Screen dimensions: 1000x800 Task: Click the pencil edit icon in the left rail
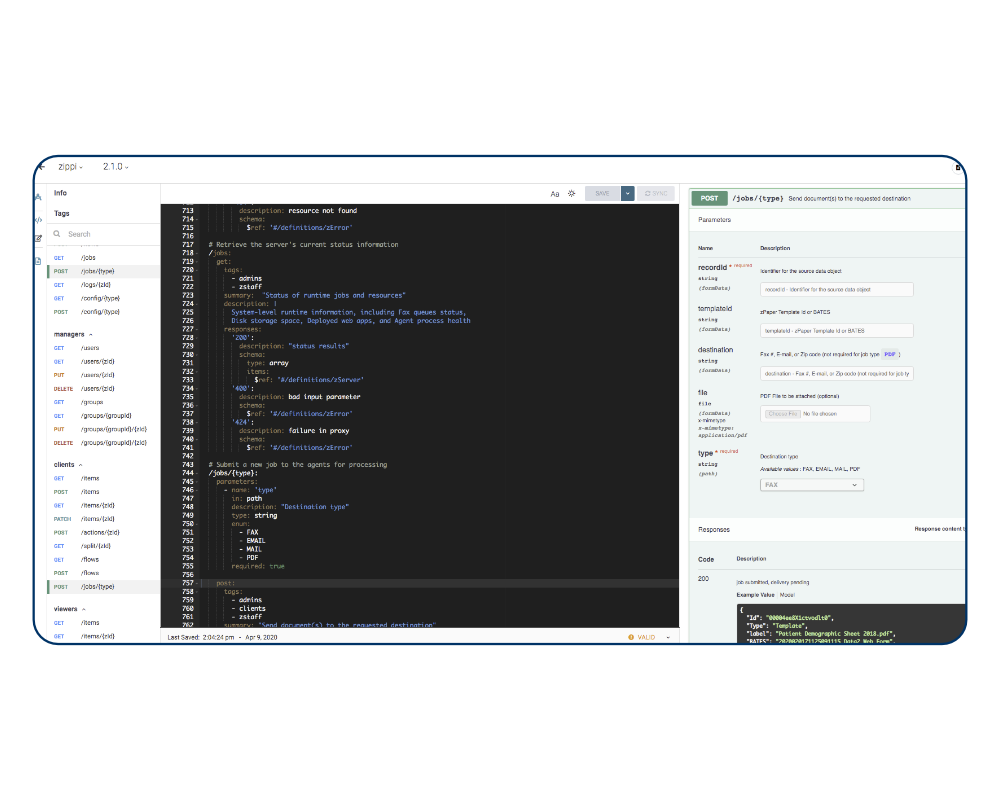pyautogui.click(x=38, y=239)
